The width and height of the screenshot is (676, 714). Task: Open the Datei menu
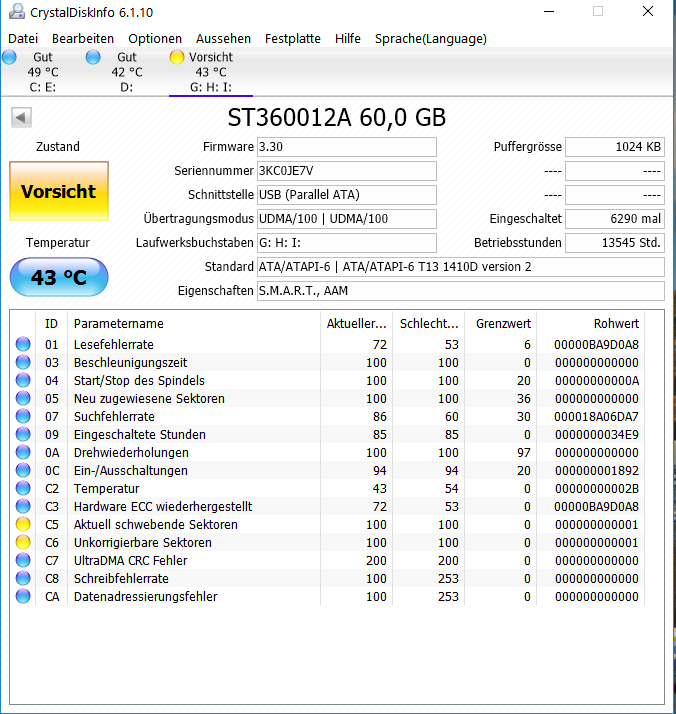tap(23, 39)
